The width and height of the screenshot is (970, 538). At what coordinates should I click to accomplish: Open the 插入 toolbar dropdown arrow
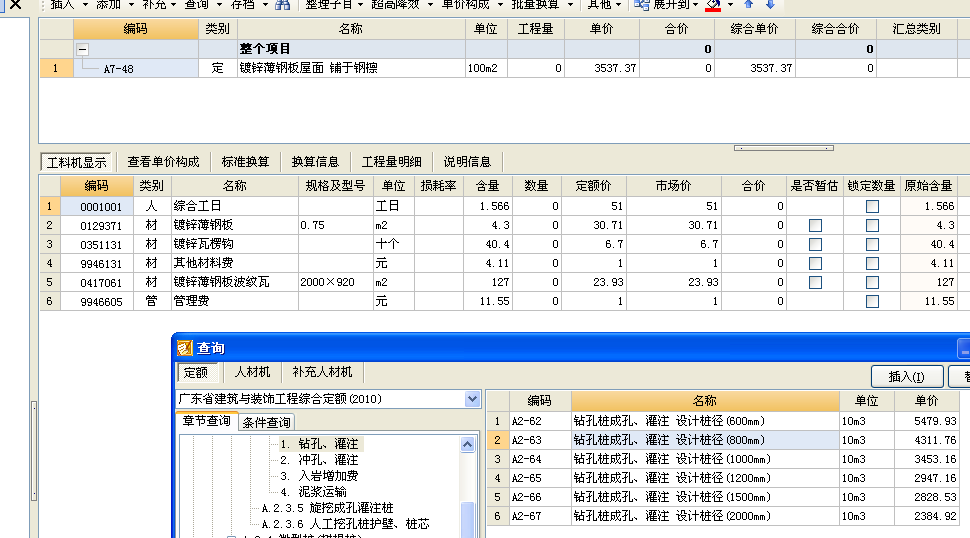pos(85,5)
